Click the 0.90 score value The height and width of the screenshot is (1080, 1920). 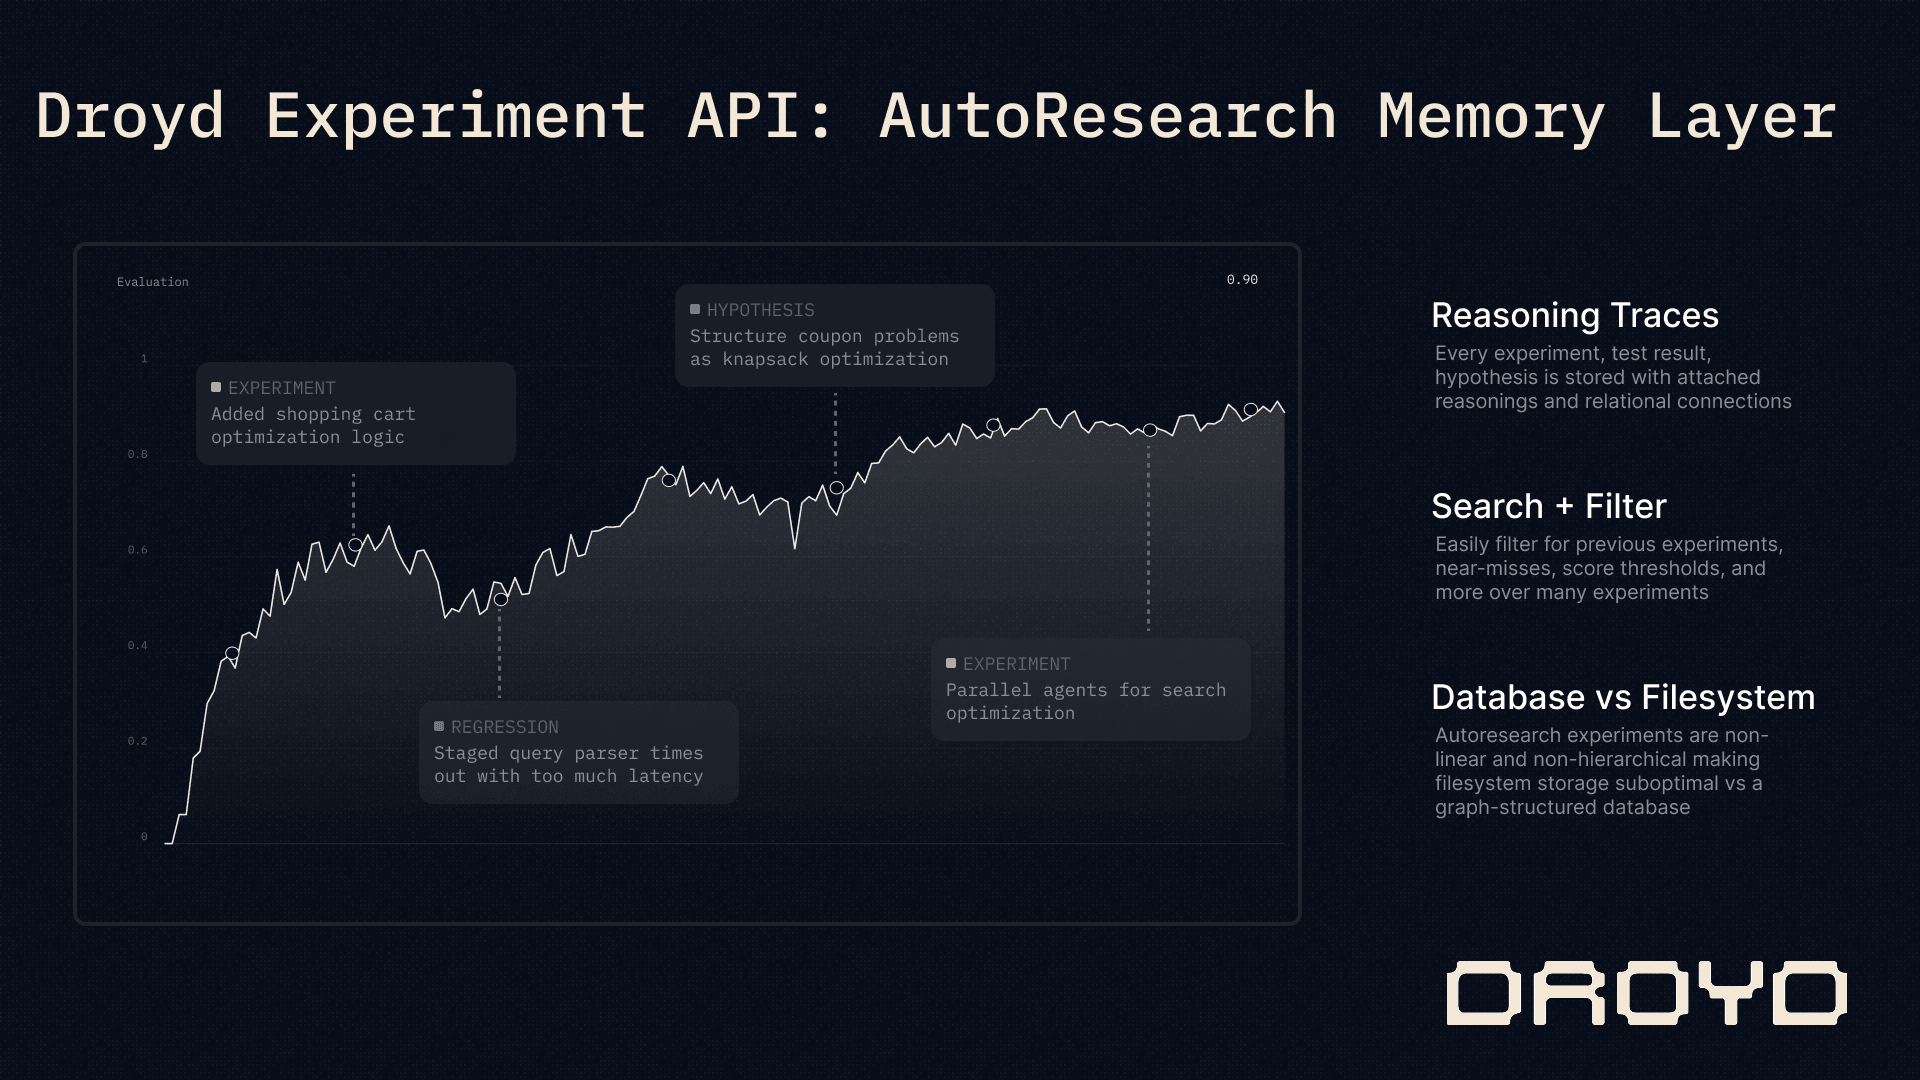click(1242, 280)
